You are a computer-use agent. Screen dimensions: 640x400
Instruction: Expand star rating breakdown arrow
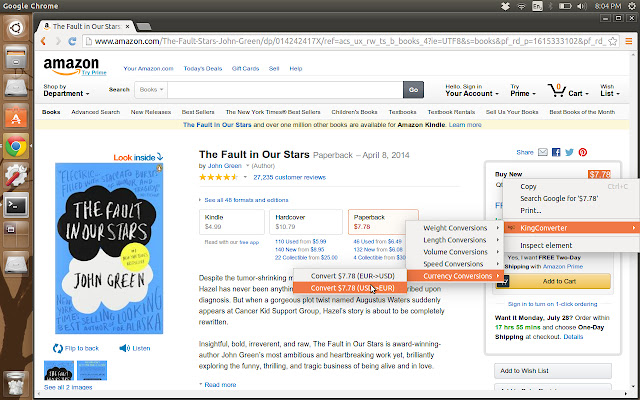click(245, 178)
